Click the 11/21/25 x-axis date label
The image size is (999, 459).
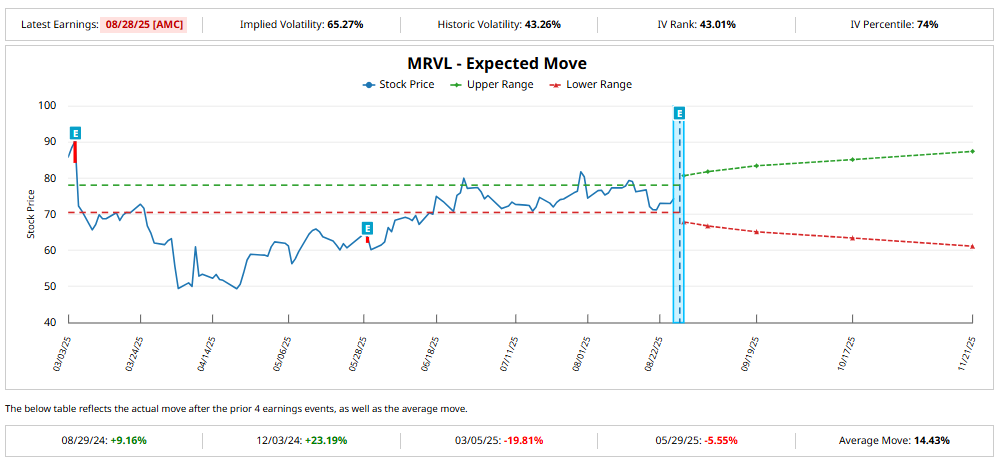point(967,352)
